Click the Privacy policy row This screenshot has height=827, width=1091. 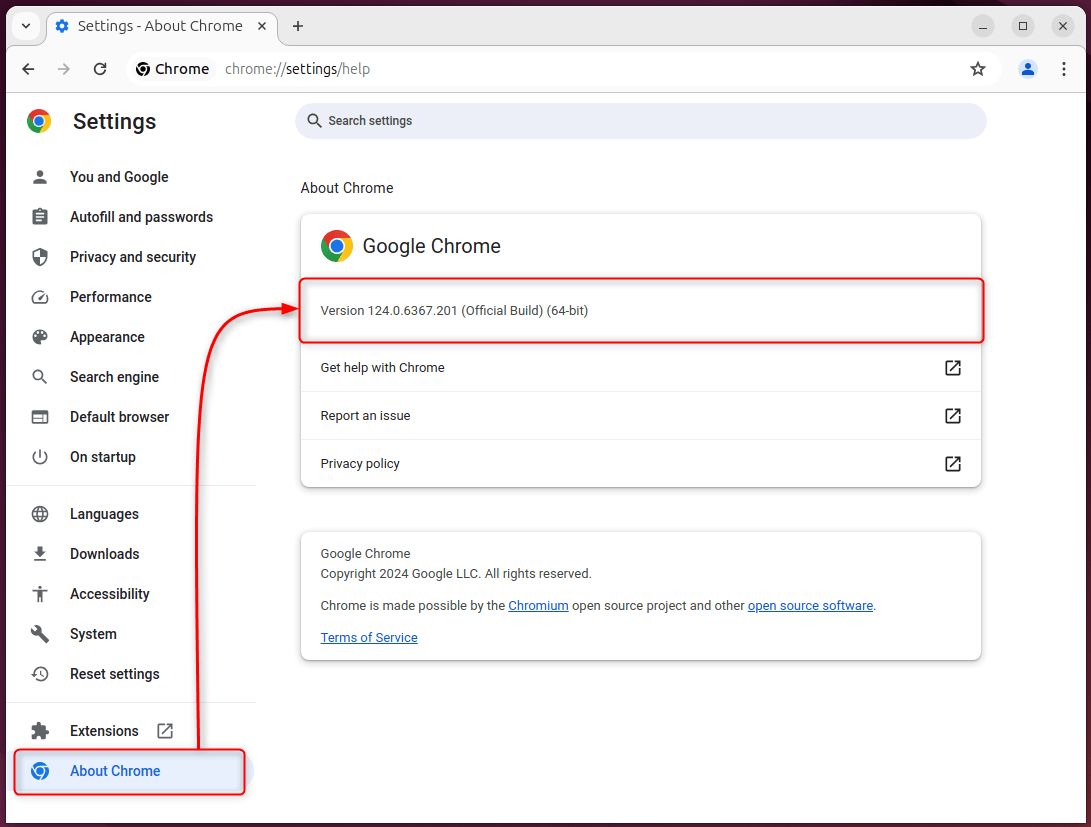click(x=641, y=464)
